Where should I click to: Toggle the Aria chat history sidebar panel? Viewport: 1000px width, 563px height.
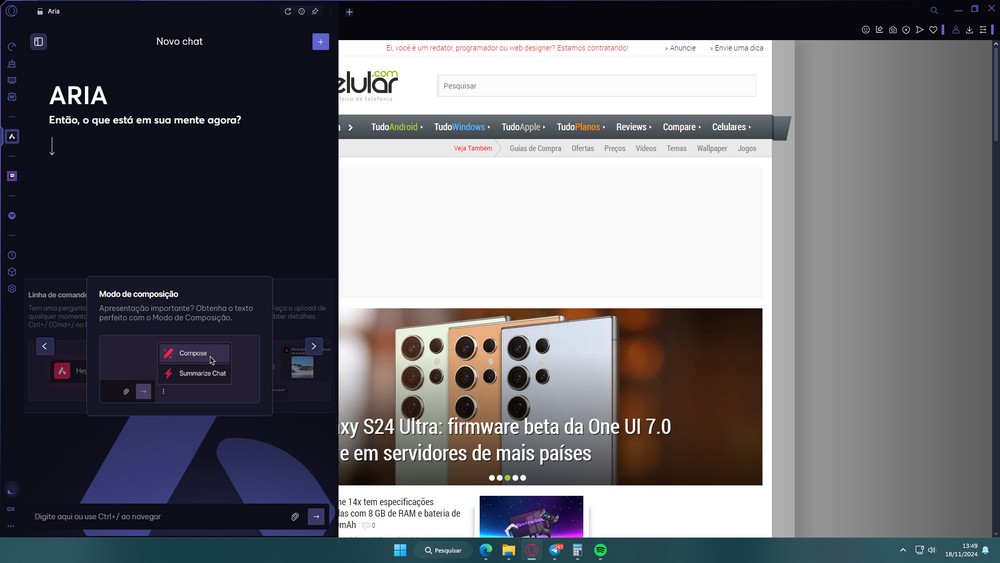[38, 42]
